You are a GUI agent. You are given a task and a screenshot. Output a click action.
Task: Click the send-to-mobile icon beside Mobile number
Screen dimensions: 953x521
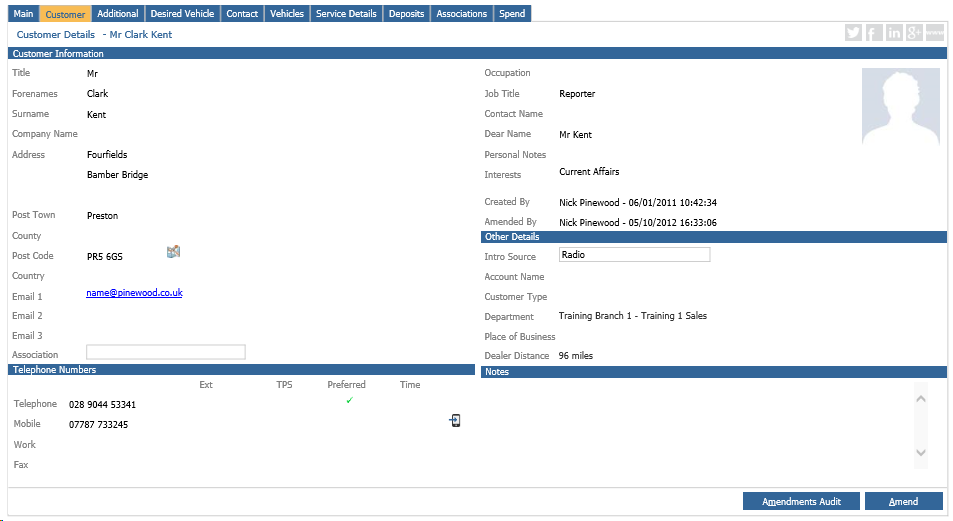(455, 420)
